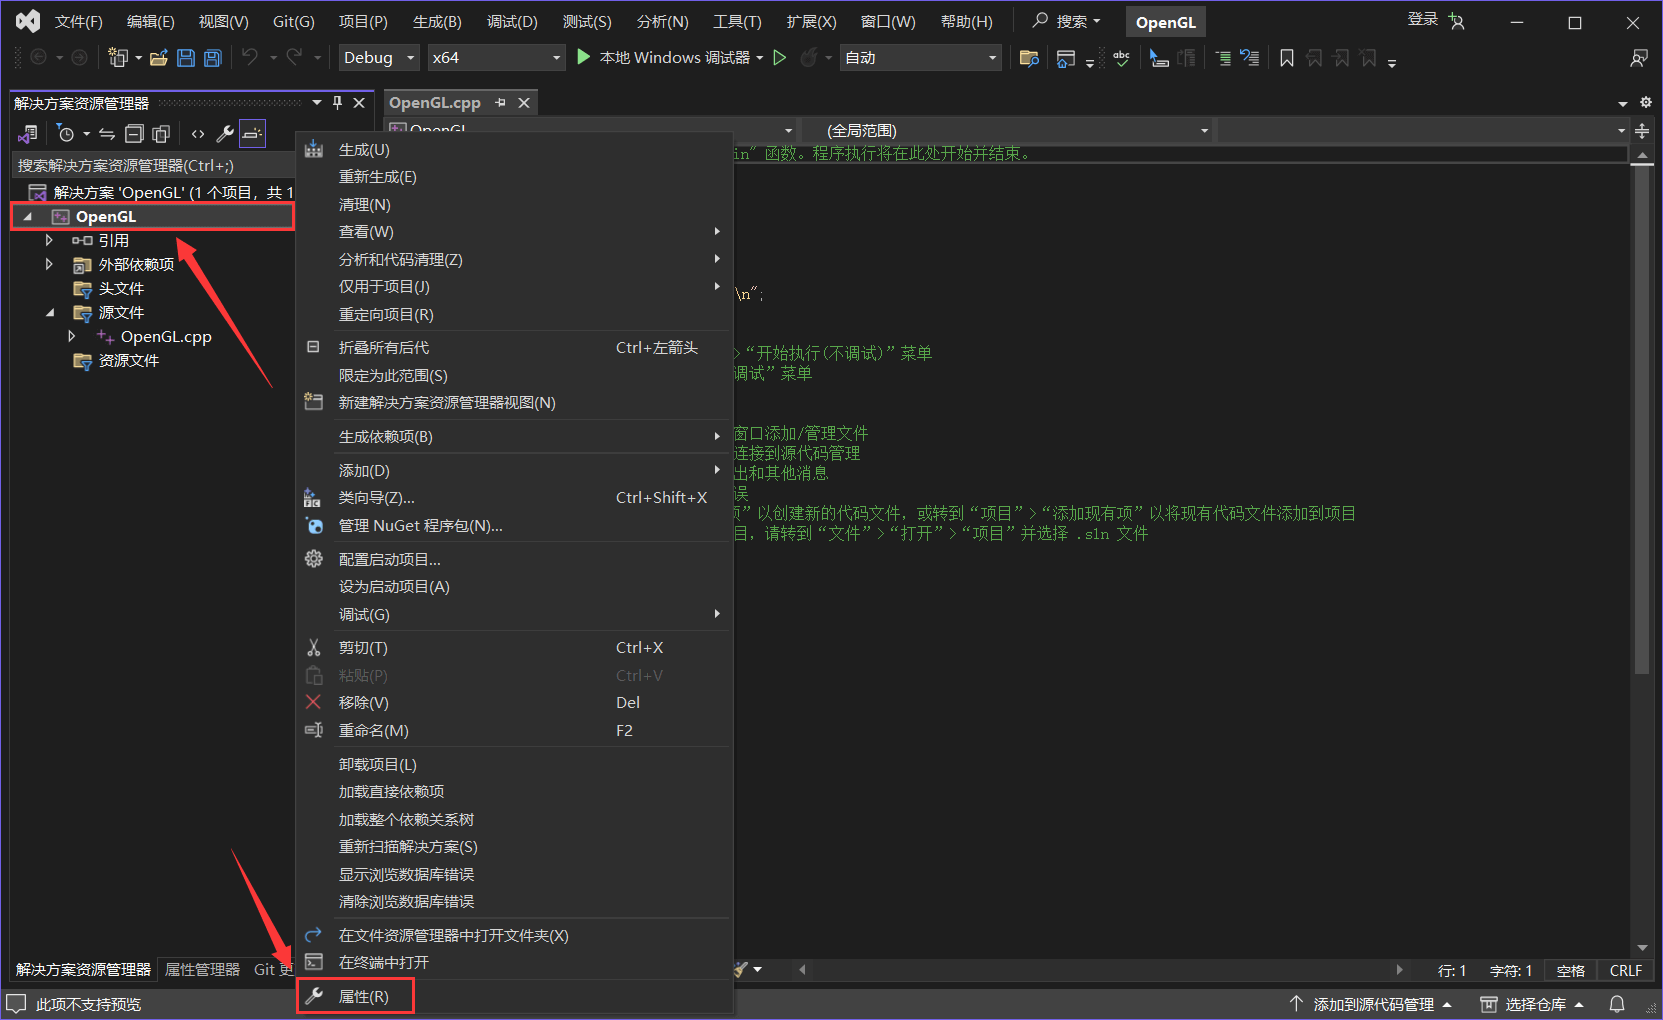The height and width of the screenshot is (1020, 1663).
Task: Click the New Project toolbar icon
Action: 118,58
